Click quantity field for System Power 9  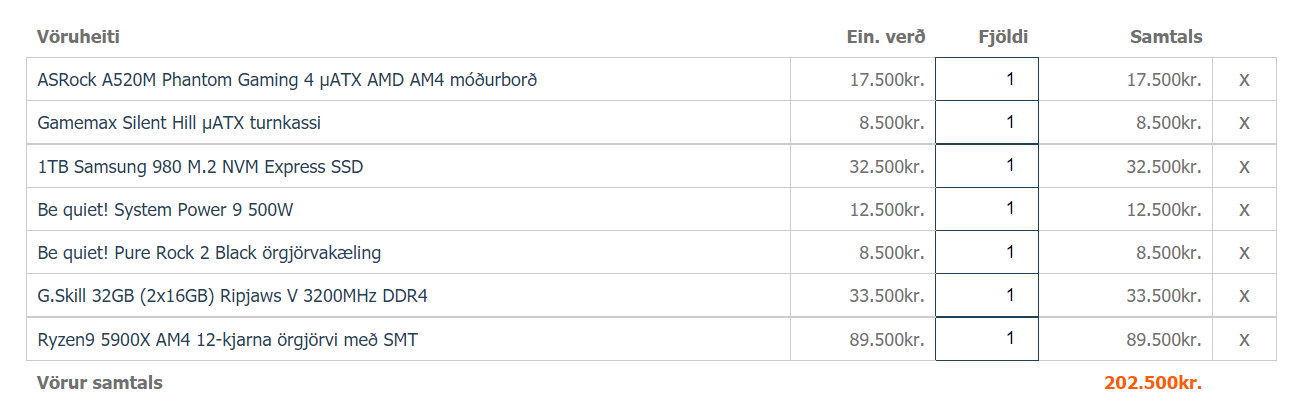click(987, 209)
